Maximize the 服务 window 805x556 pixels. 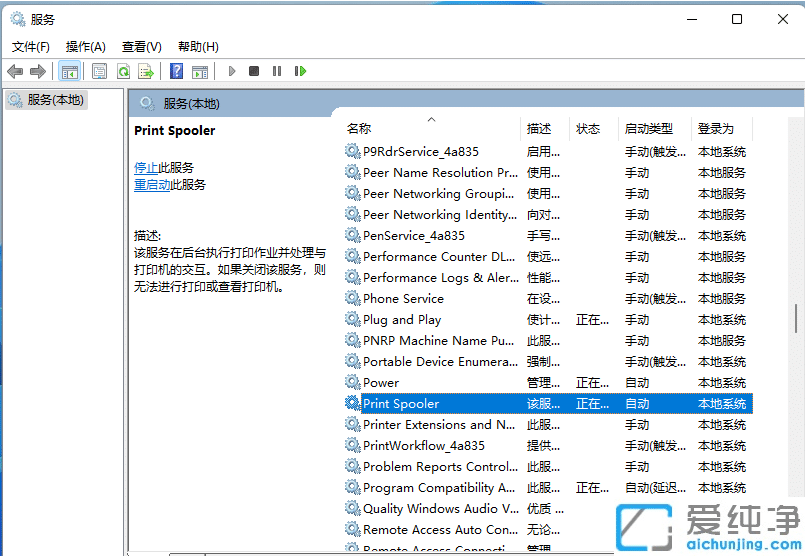(737, 20)
